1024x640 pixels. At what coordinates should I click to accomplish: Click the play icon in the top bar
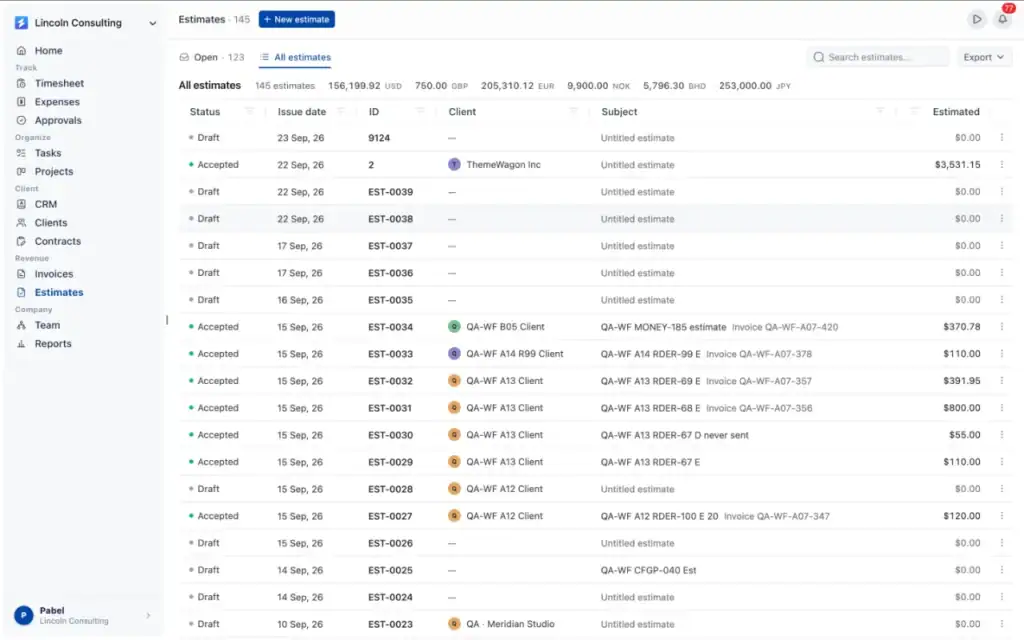(x=976, y=20)
